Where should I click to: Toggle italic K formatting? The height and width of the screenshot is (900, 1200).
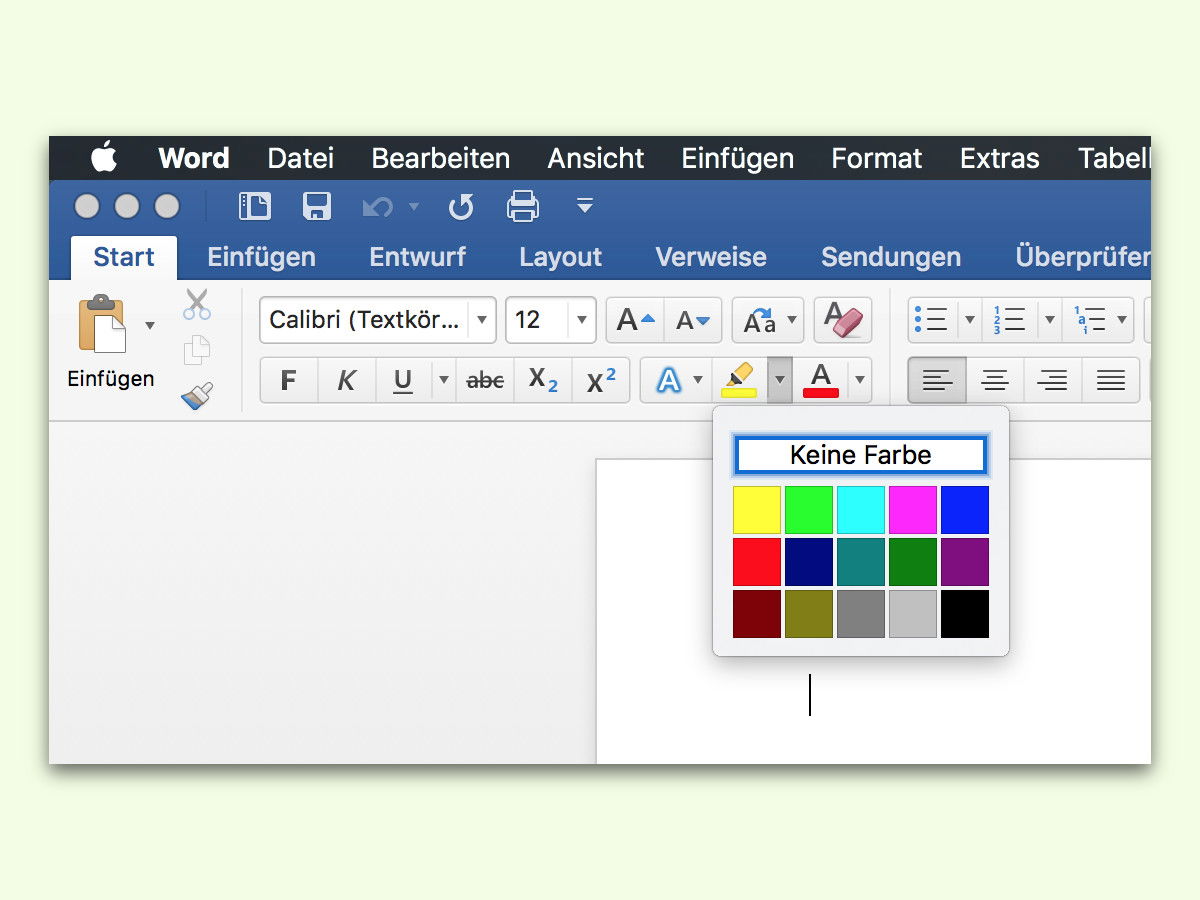point(347,380)
